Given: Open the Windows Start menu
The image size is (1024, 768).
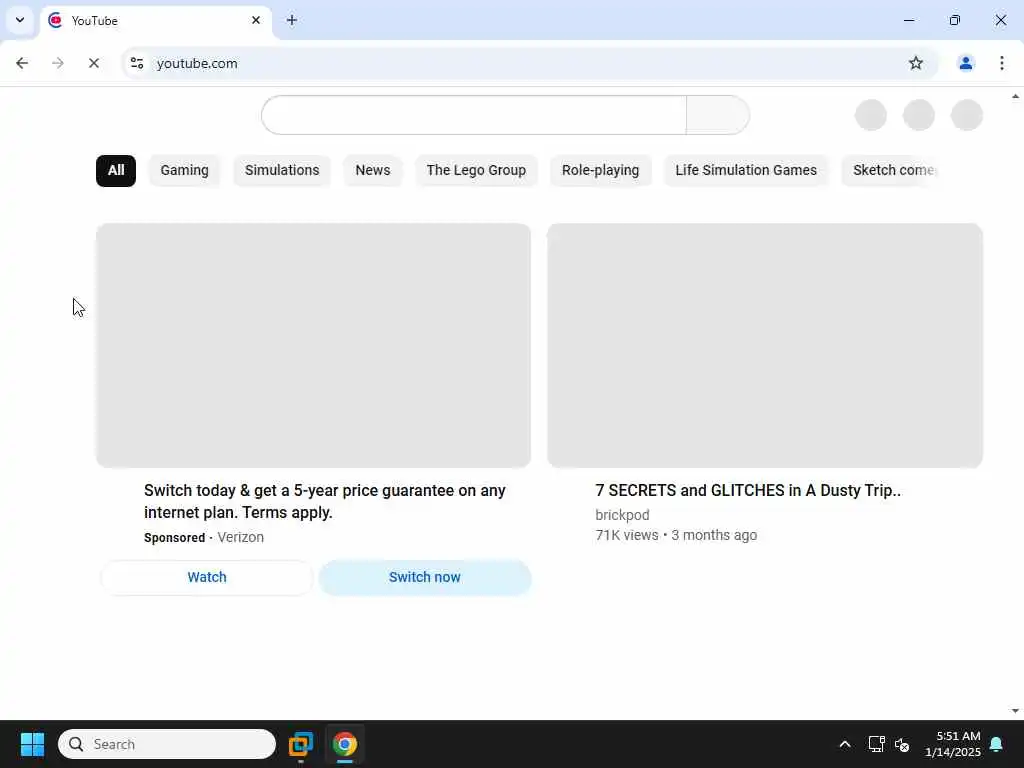Looking at the screenshot, I should tap(32, 744).
